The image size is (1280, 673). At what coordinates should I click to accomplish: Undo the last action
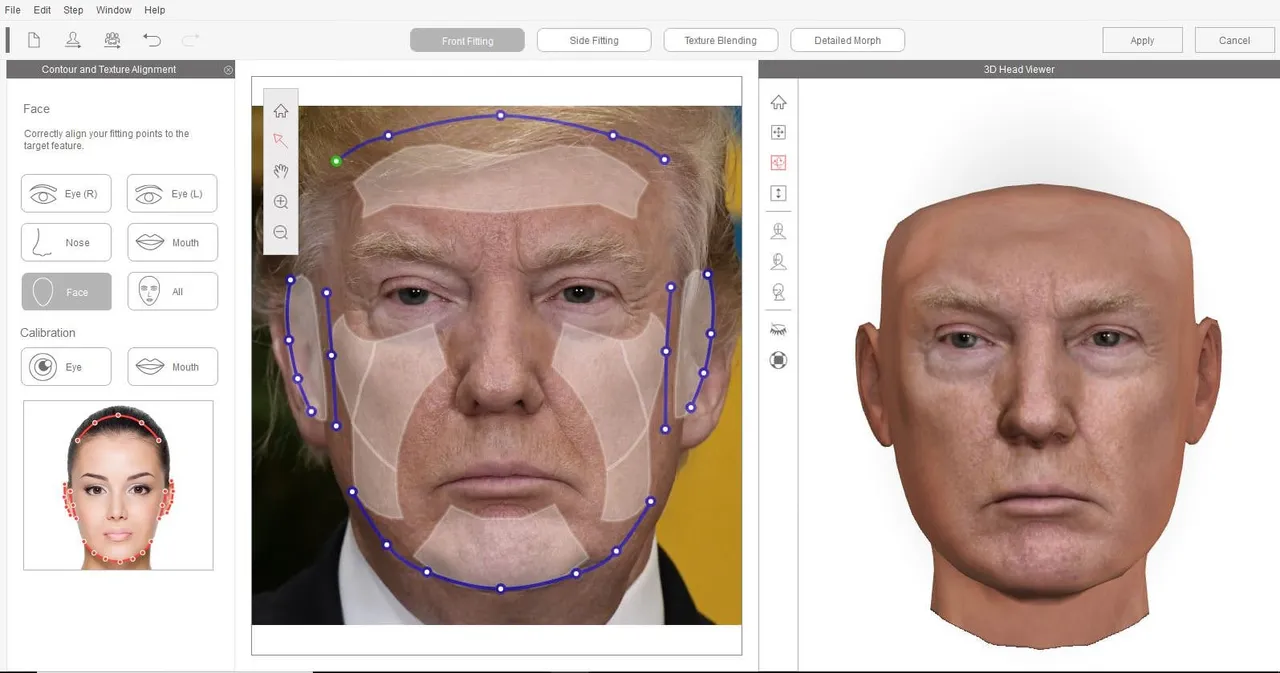tap(151, 40)
